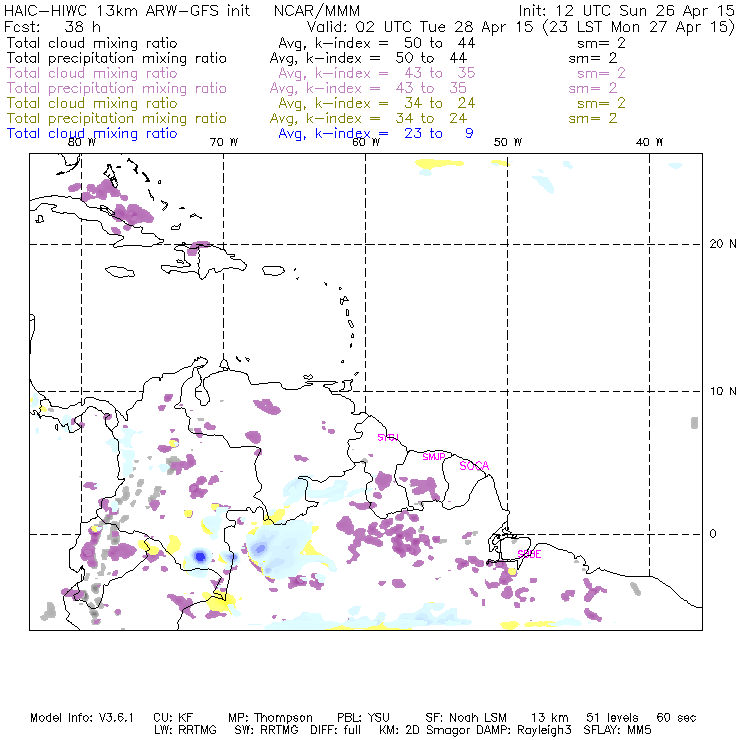Click 'Model Info: V3.6.1' footer text

[82, 718]
